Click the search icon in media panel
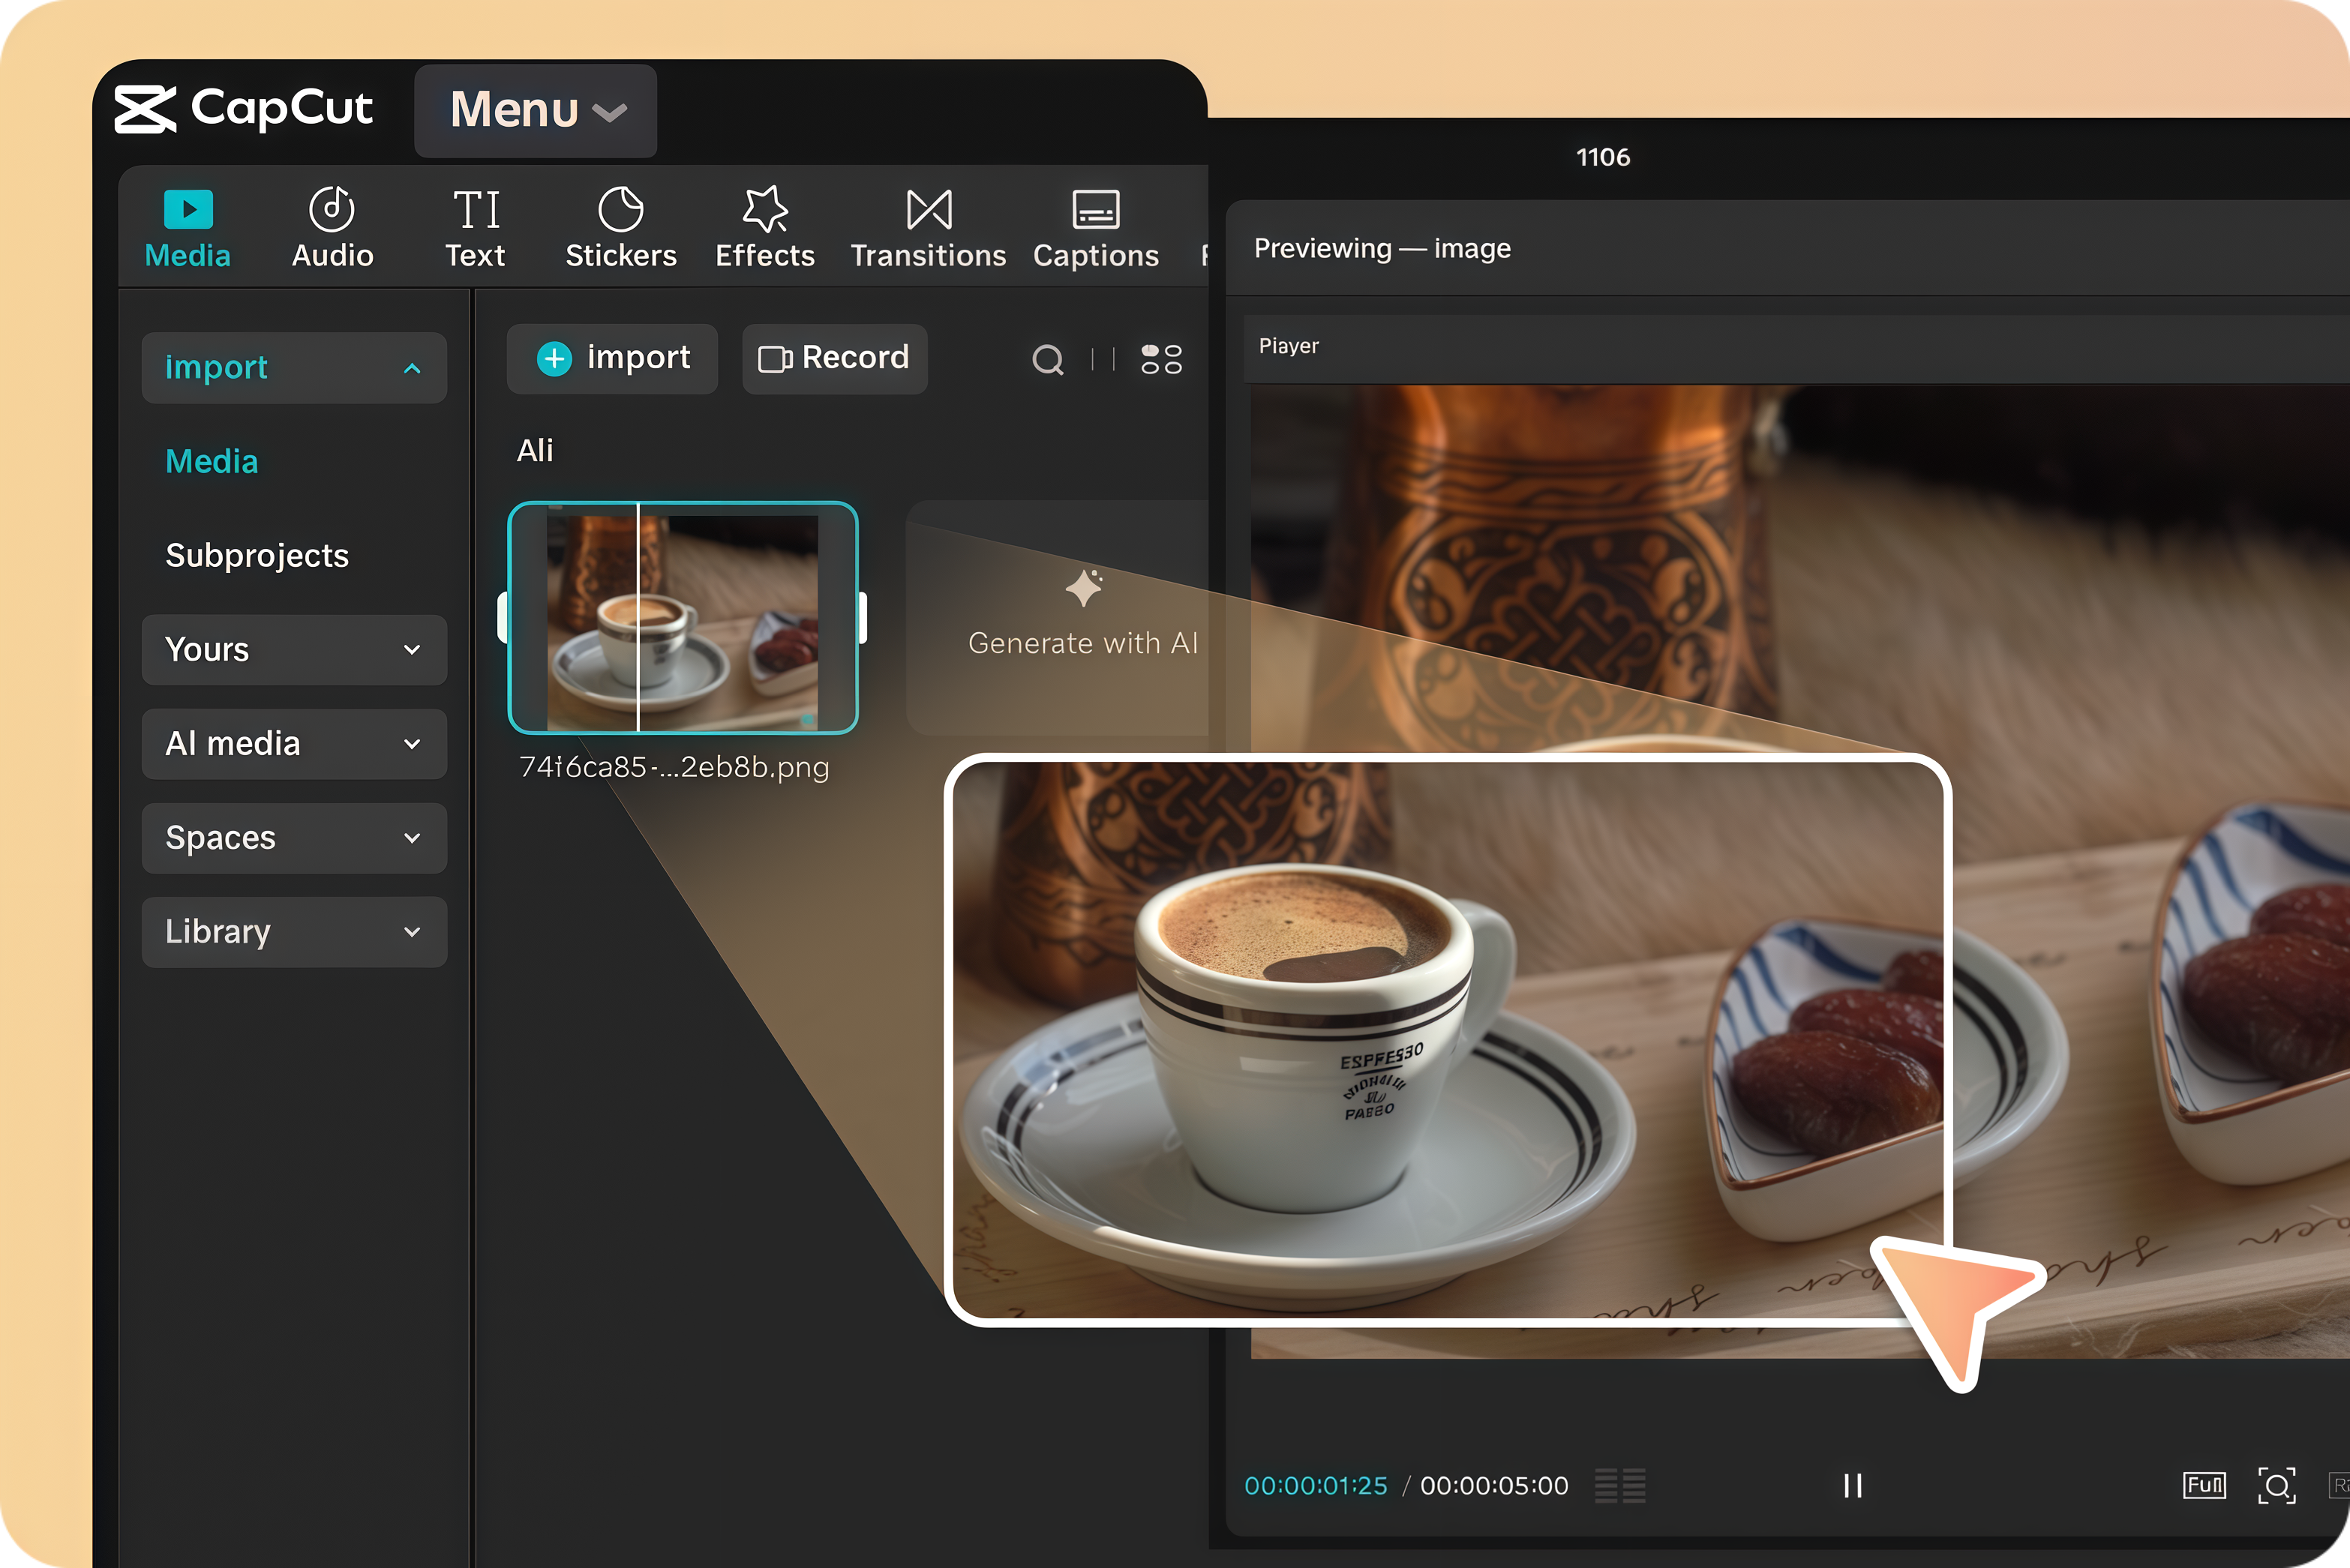 [x=1048, y=360]
